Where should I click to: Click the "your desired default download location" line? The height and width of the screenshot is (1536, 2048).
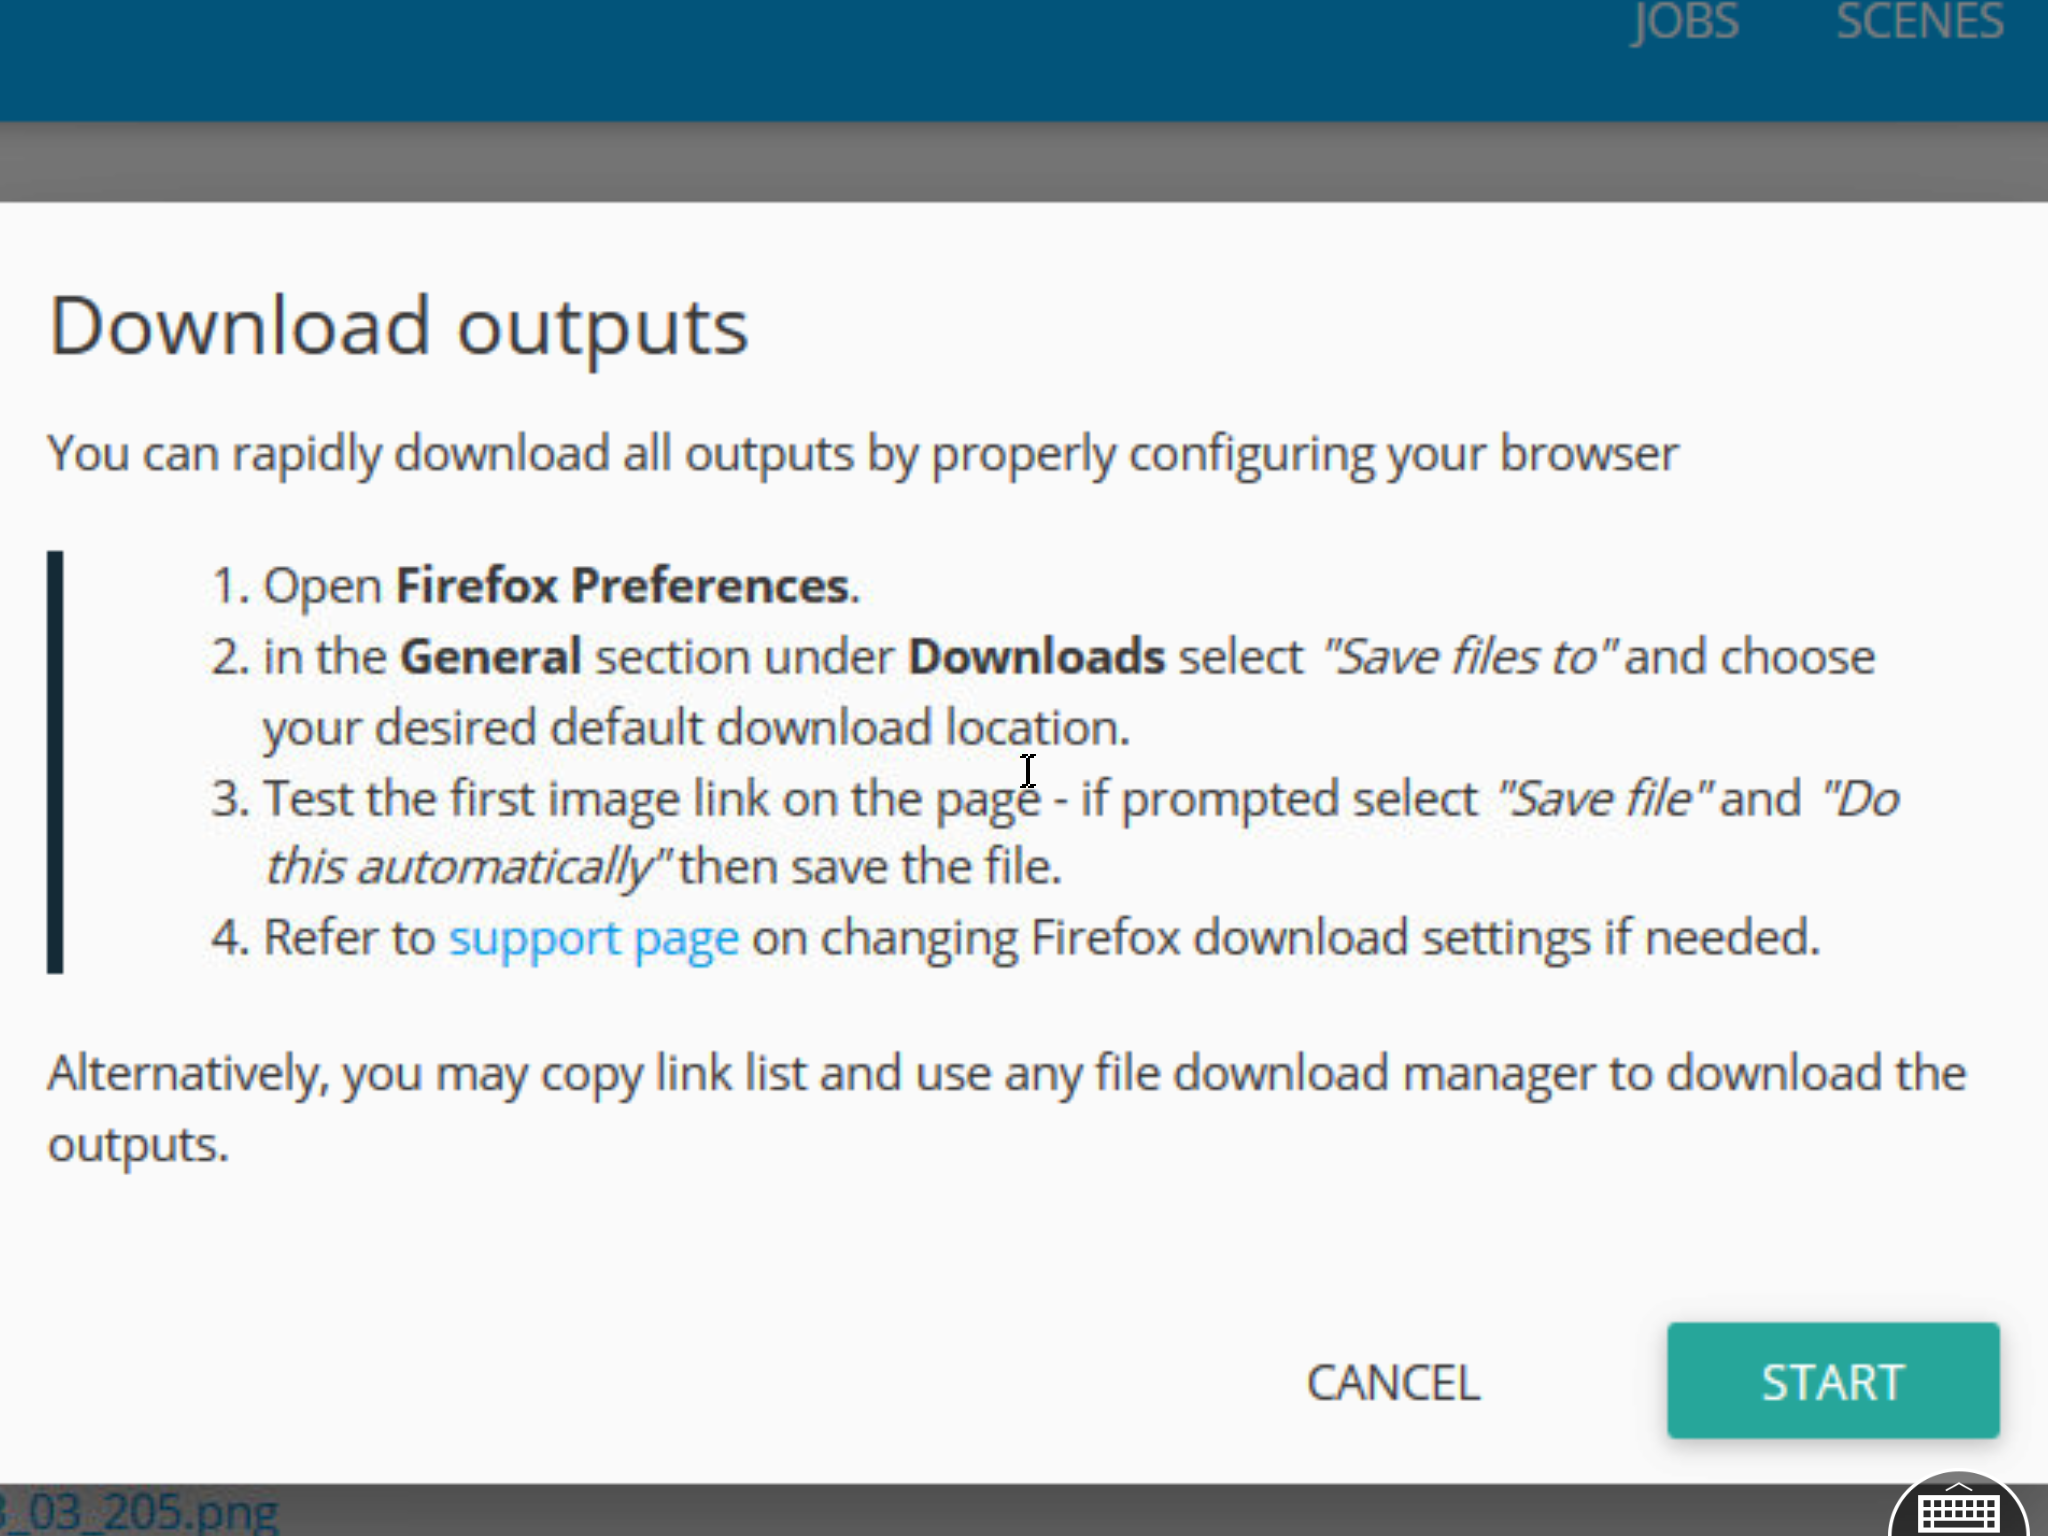click(696, 728)
